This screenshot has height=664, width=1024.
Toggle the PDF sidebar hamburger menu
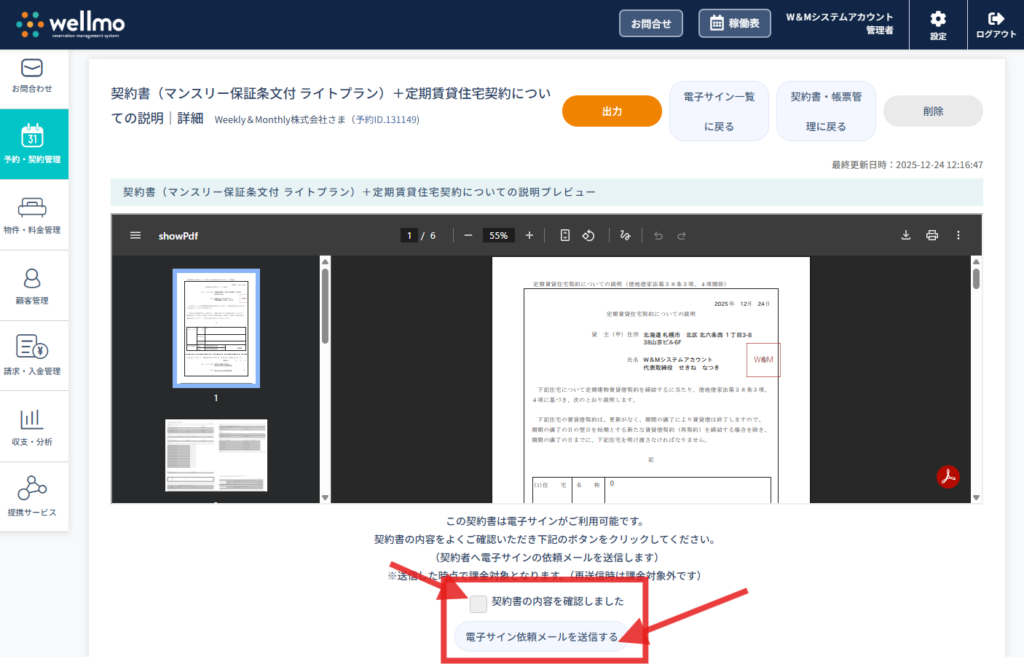pyautogui.click(x=135, y=236)
